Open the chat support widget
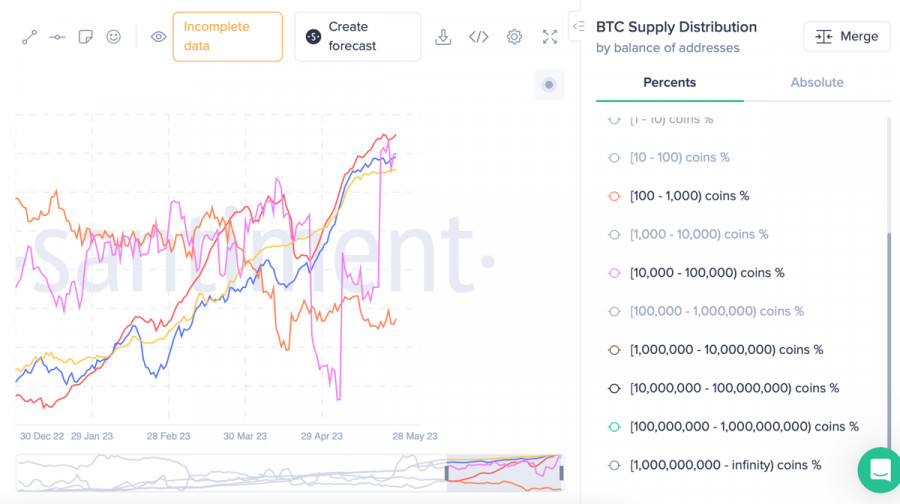Image resolution: width=900 pixels, height=504 pixels. pyautogui.click(x=880, y=469)
